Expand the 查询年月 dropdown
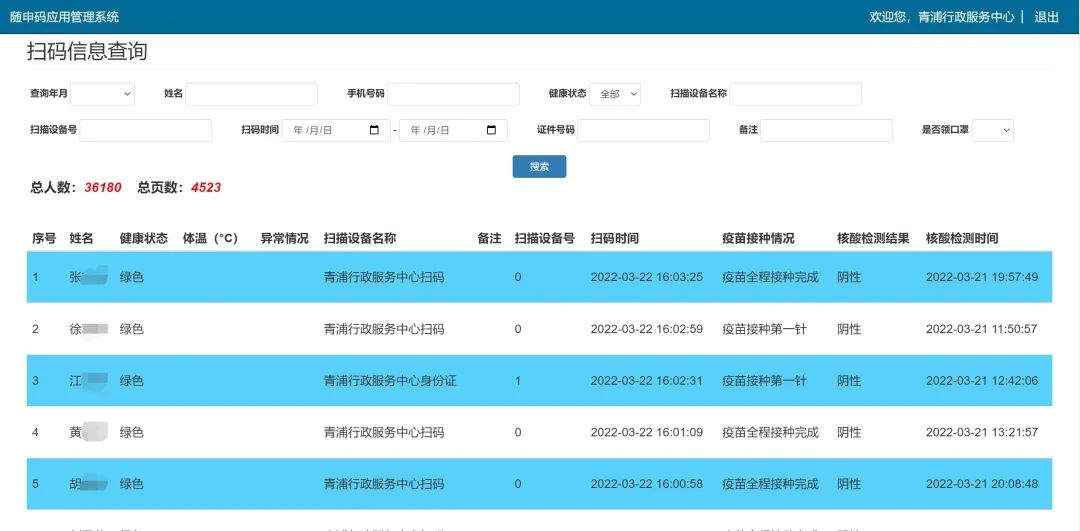Screen dimensions: 1080x531 (102, 94)
